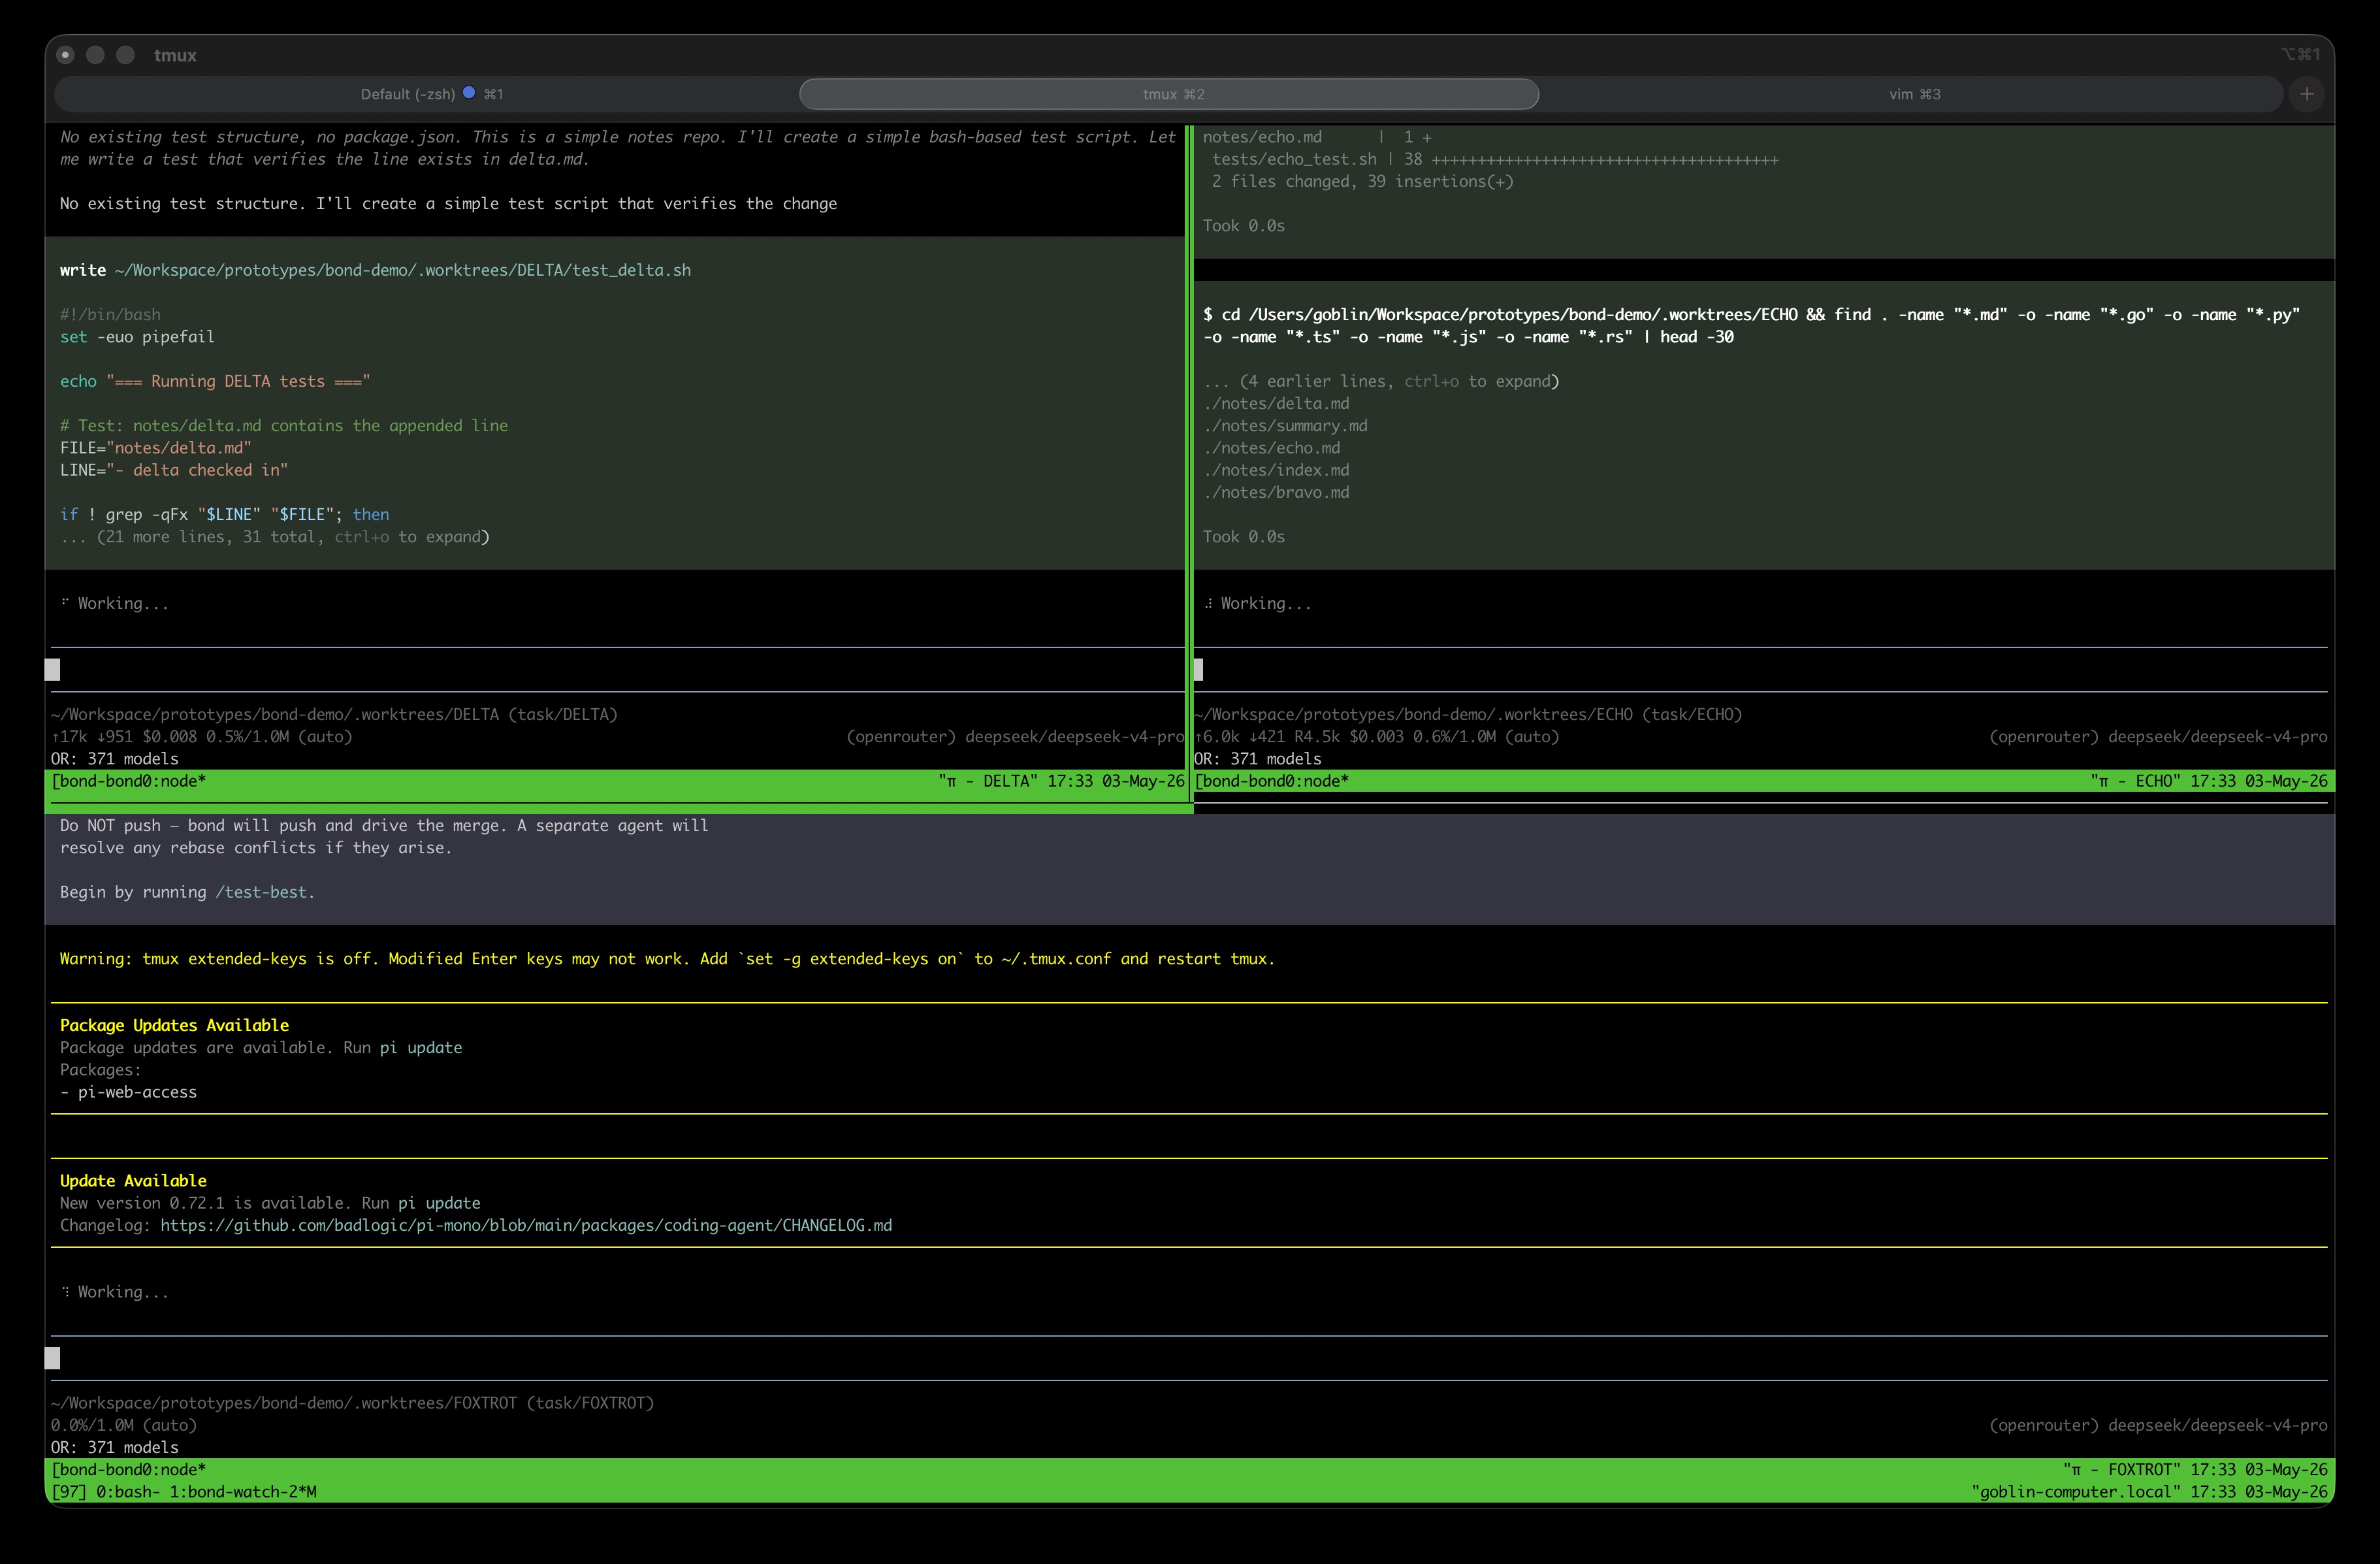Click the FOXTROT pane Working... status
This screenshot has width=2380, height=1564.
pos(115,1292)
